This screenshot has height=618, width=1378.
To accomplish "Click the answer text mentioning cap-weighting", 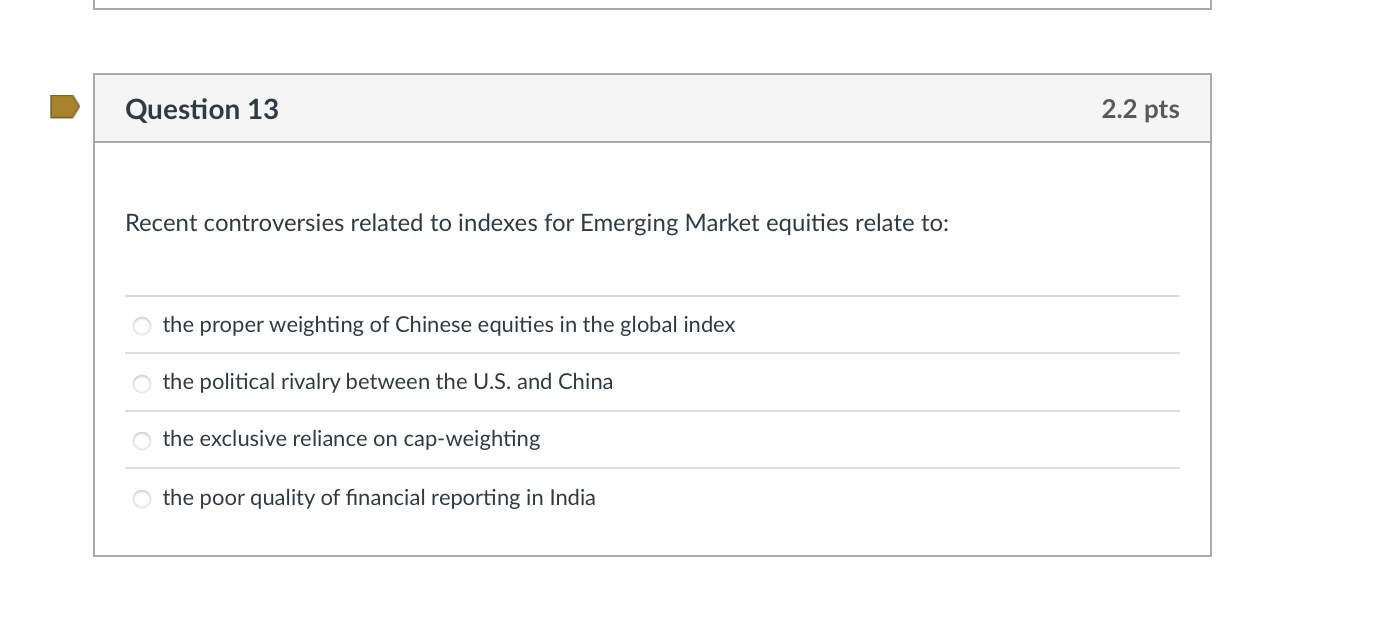I will [x=351, y=439].
